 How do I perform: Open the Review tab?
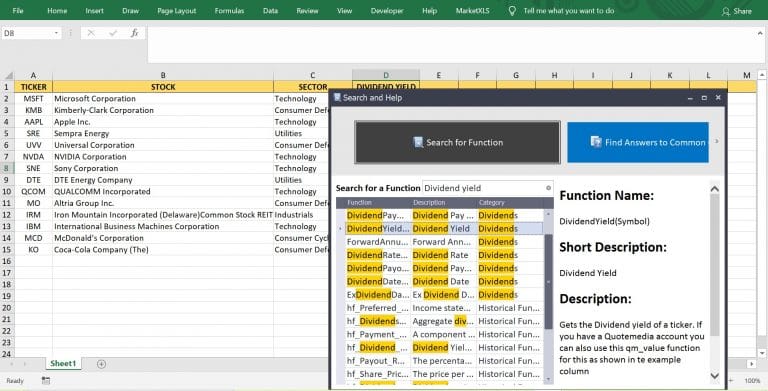click(308, 11)
